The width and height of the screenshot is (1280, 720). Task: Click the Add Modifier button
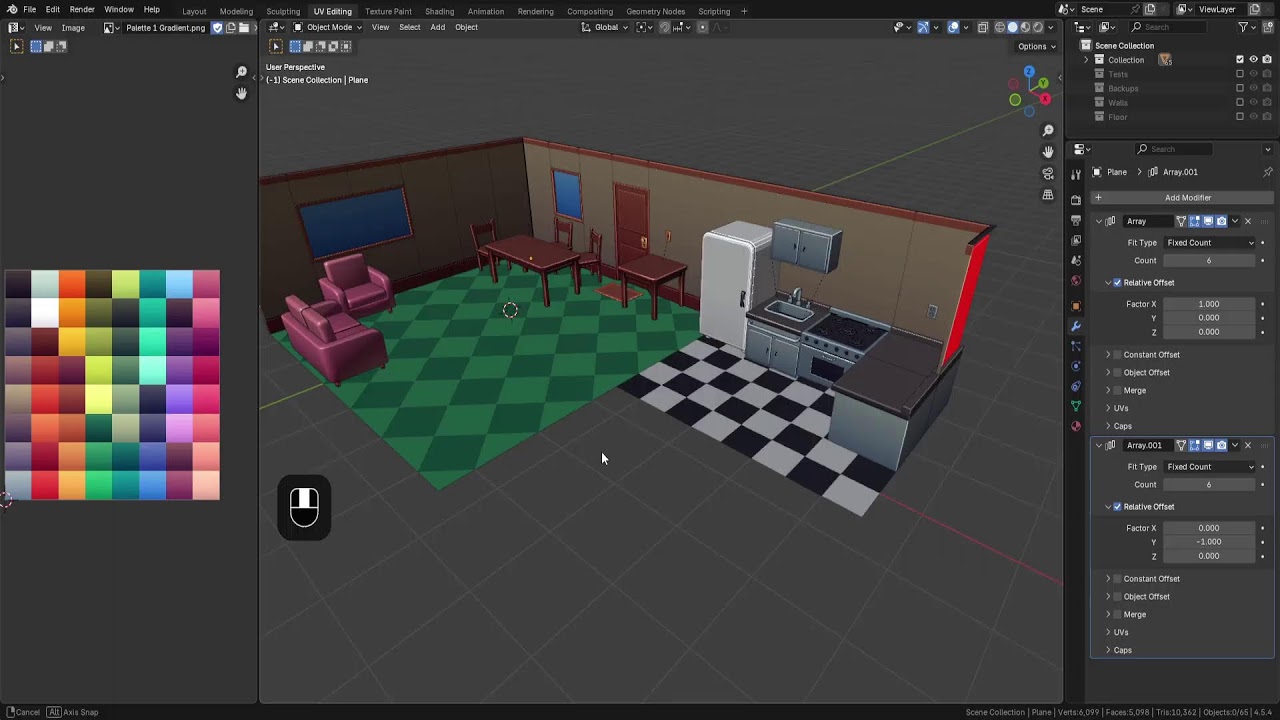pos(1181,198)
